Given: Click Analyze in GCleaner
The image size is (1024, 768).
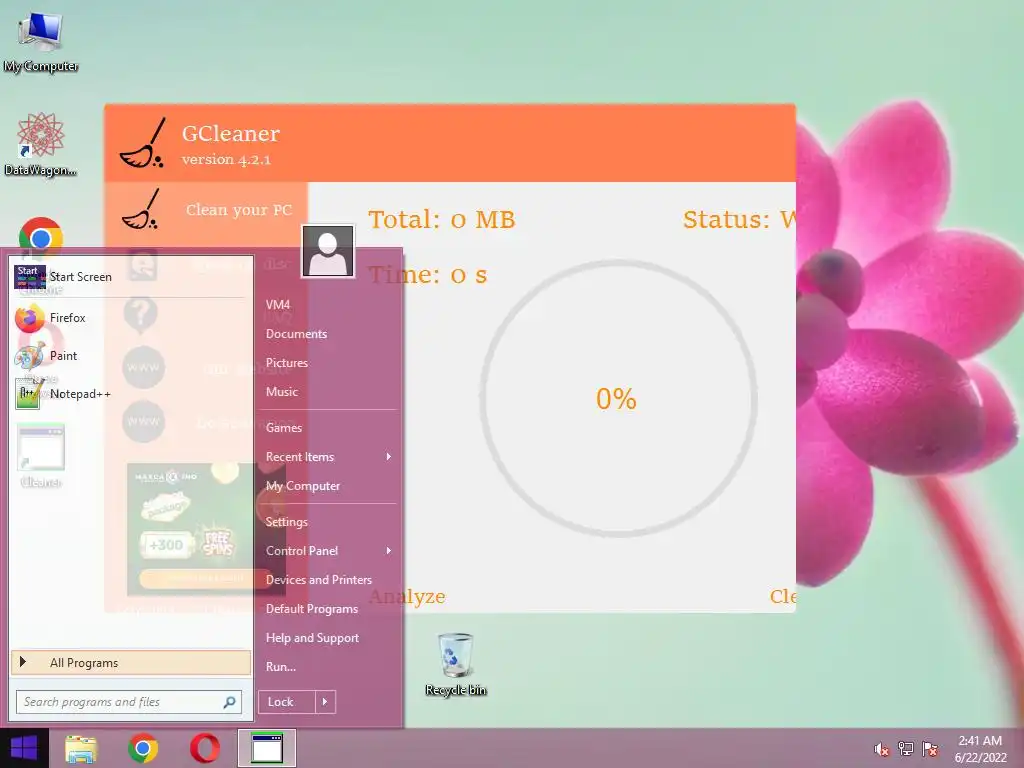Looking at the screenshot, I should (x=407, y=596).
